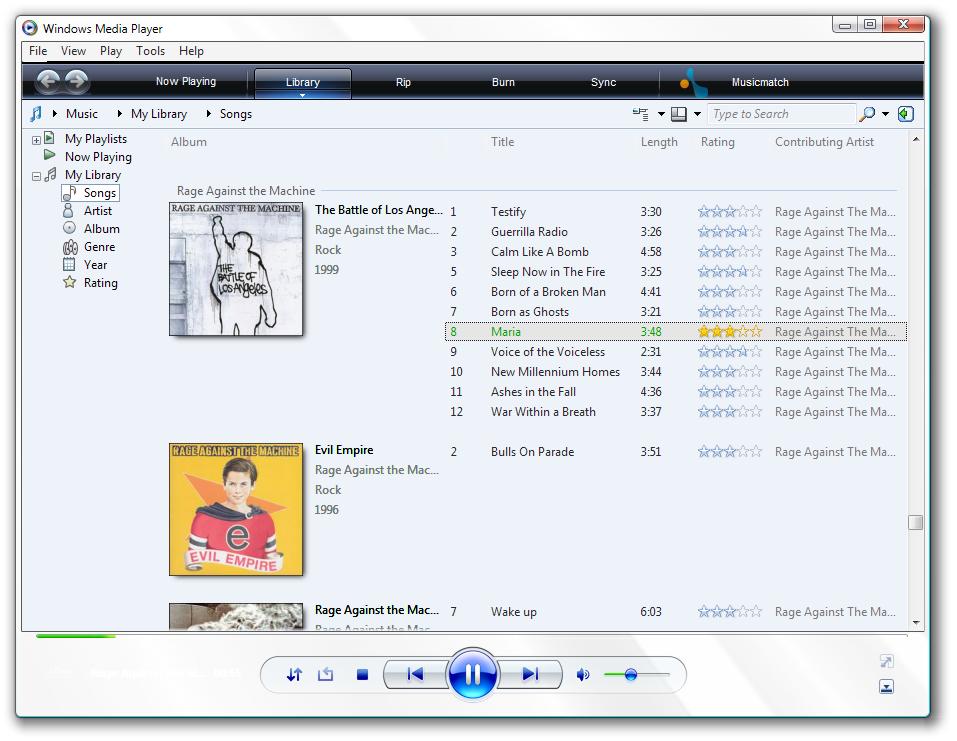This screenshot has width=957, height=741.
Task: Click the volume slider handle
Action: coord(631,675)
